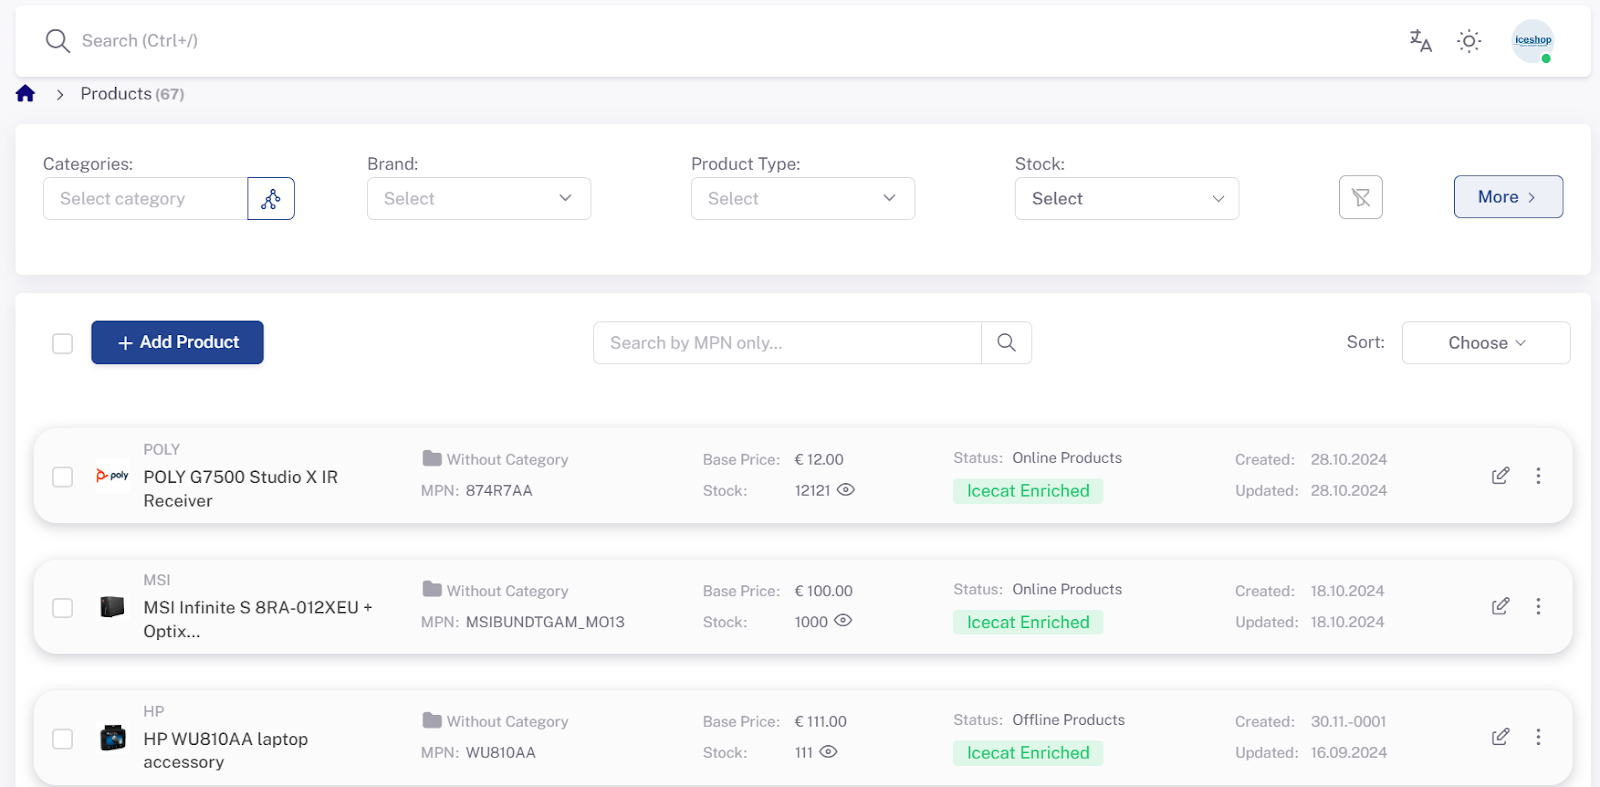Click the Add Product button
This screenshot has height=787, width=1600.
177,342
